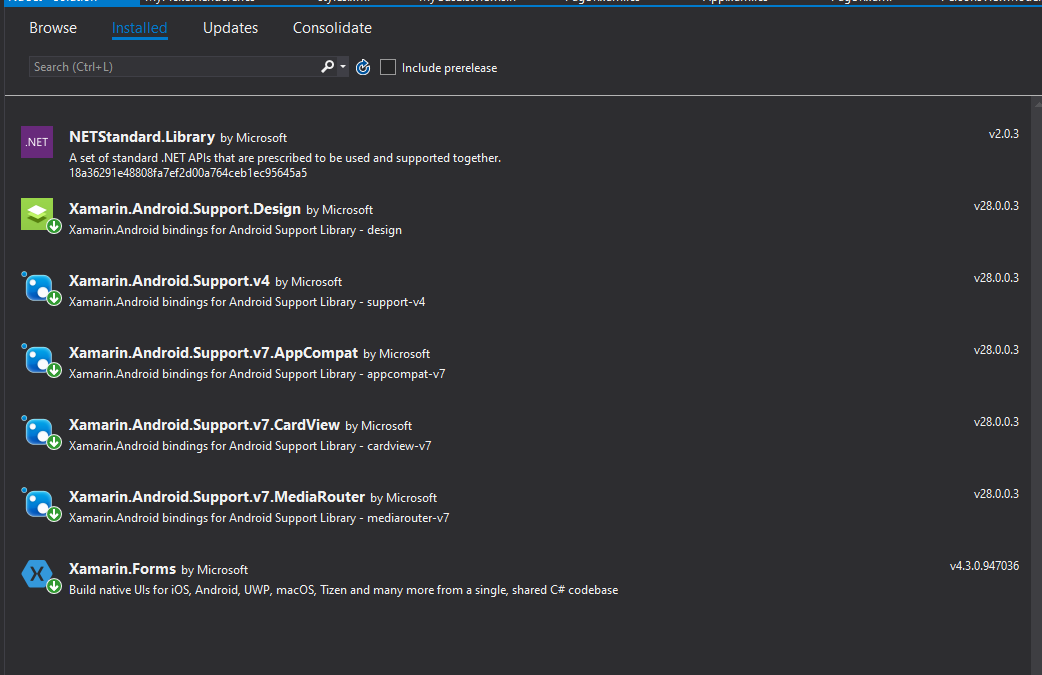Screen dimensions: 1042x675
Task: Click version v4.3.0.947036 of Xamarin.Forms
Action: tap(984, 565)
